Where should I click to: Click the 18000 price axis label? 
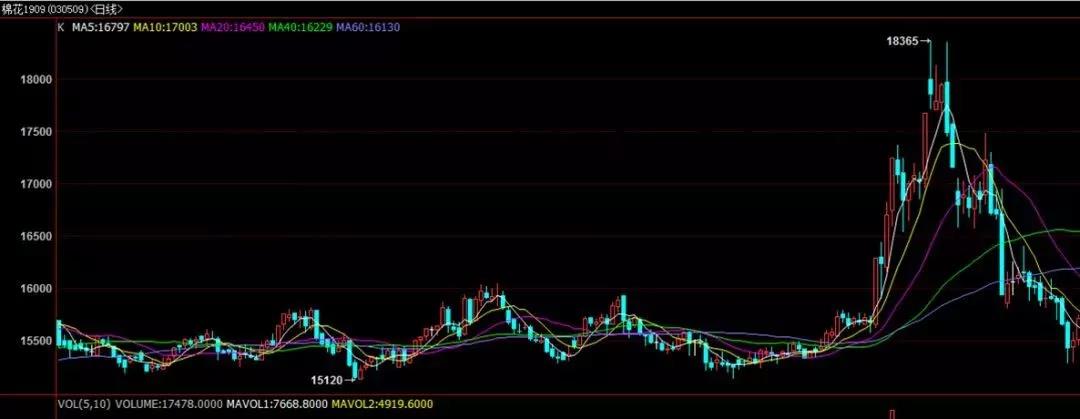[34, 80]
